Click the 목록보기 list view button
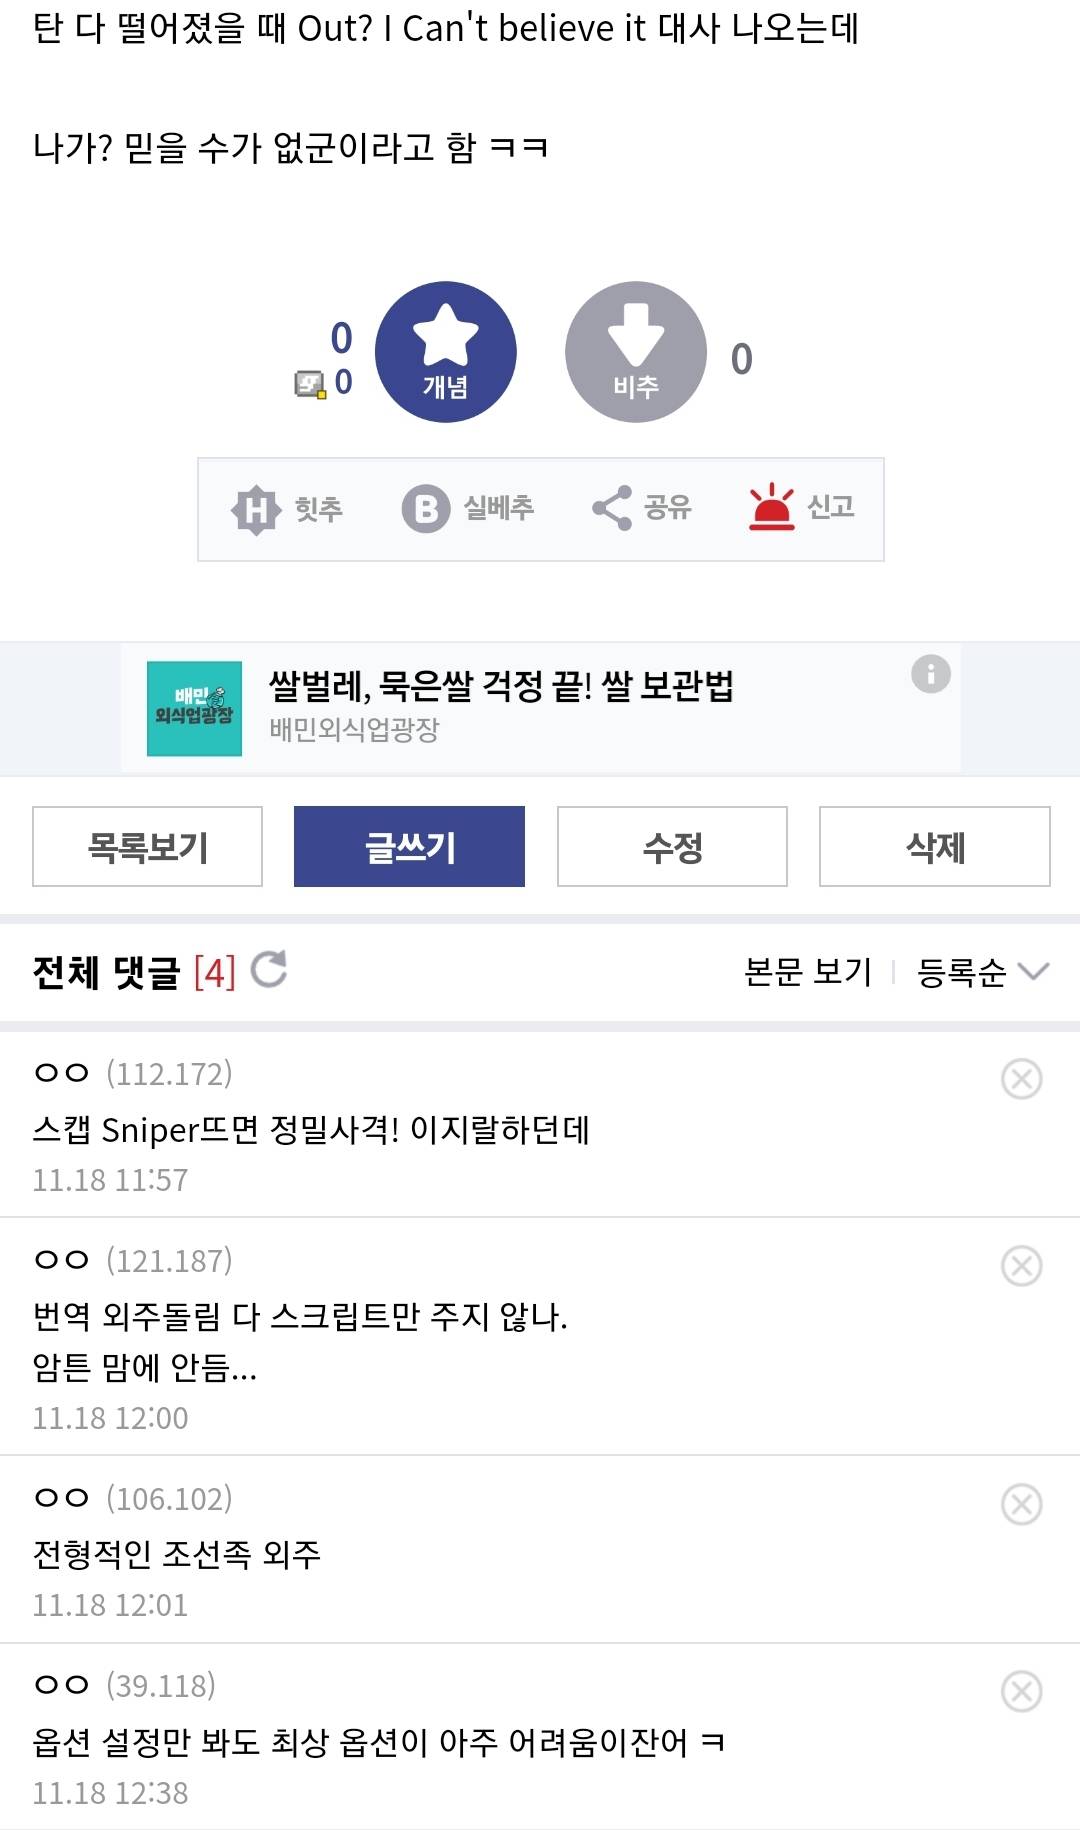The height and width of the screenshot is (1830, 1080). pyautogui.click(x=147, y=847)
